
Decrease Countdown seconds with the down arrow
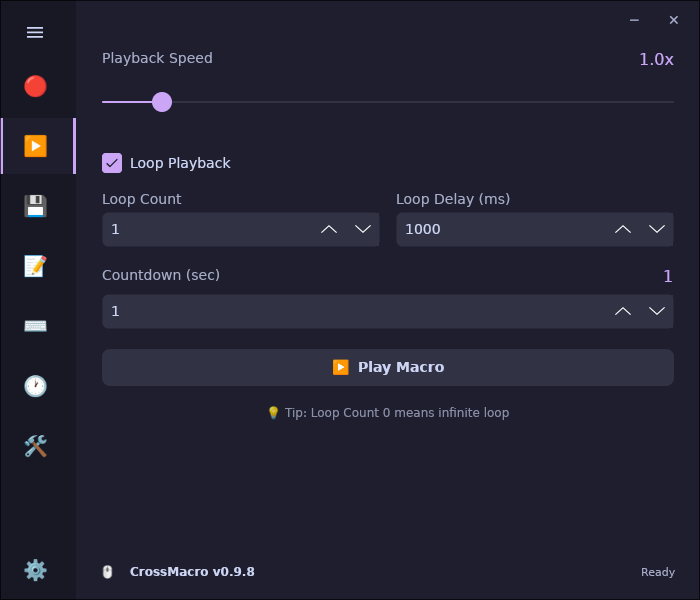[657, 311]
